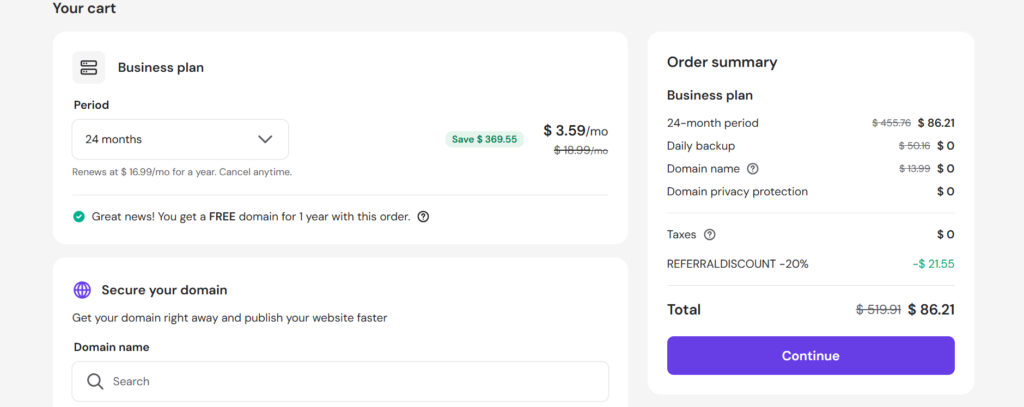
Task: Click the help icon beside FREE domain notice
Action: pyautogui.click(x=423, y=216)
